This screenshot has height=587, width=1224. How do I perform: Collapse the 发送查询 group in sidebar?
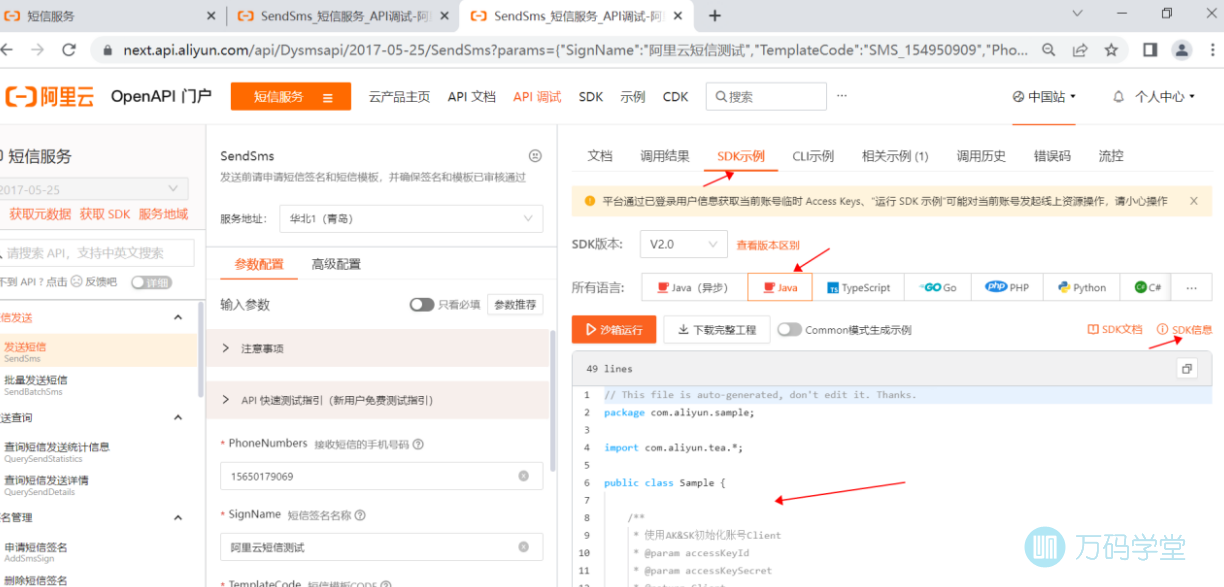(x=178, y=417)
